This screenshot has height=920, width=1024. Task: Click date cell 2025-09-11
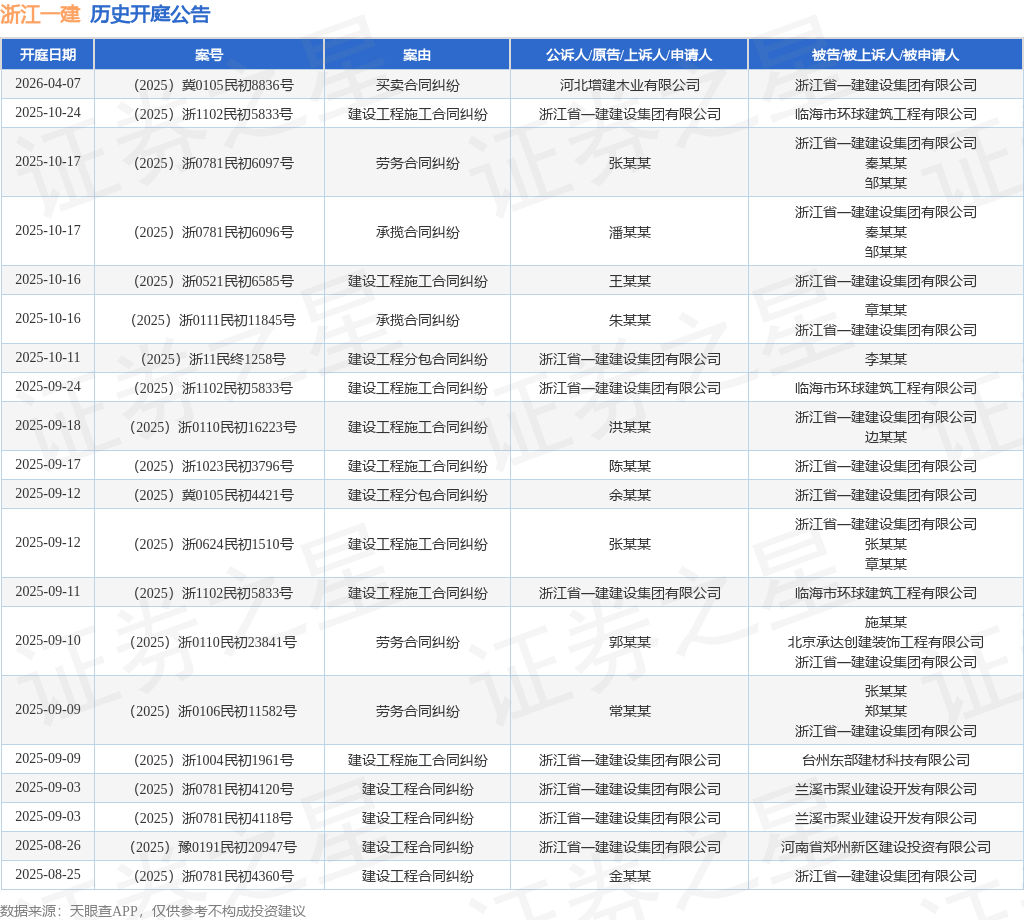pos(48,592)
